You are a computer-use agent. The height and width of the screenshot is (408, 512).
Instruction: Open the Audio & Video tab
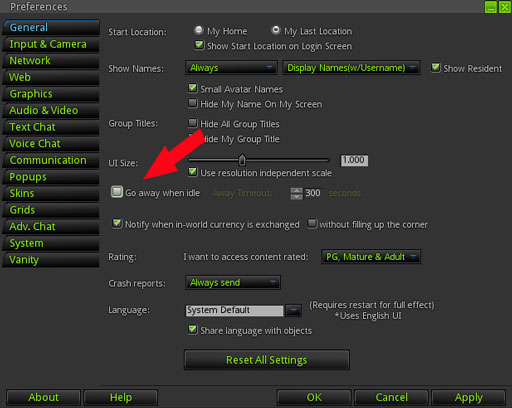[x=51, y=111]
